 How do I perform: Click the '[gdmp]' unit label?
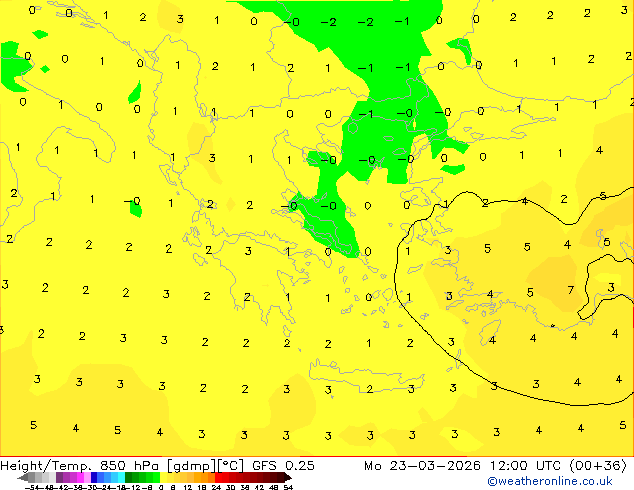click(x=192, y=466)
